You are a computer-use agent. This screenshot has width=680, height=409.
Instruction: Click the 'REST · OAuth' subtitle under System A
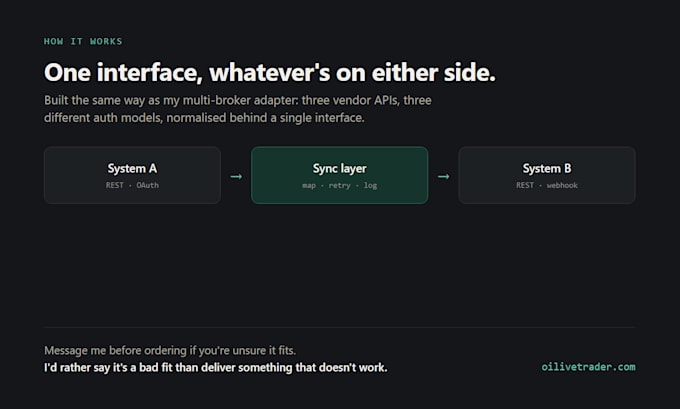pyautogui.click(x=132, y=185)
